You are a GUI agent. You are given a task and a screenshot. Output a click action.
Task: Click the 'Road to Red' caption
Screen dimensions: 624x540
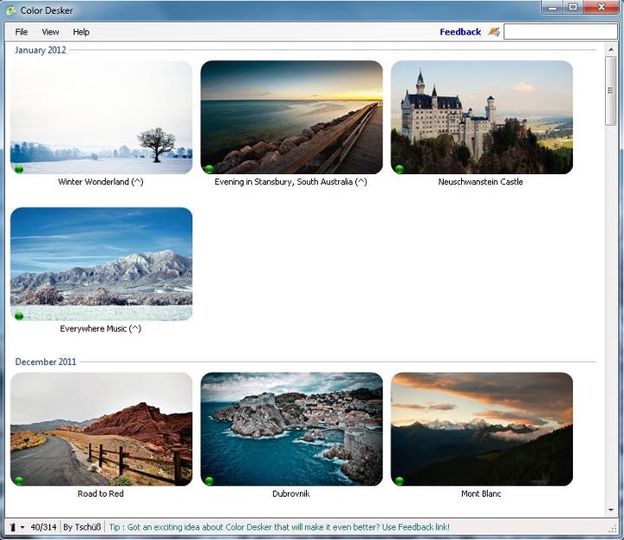pos(100,494)
